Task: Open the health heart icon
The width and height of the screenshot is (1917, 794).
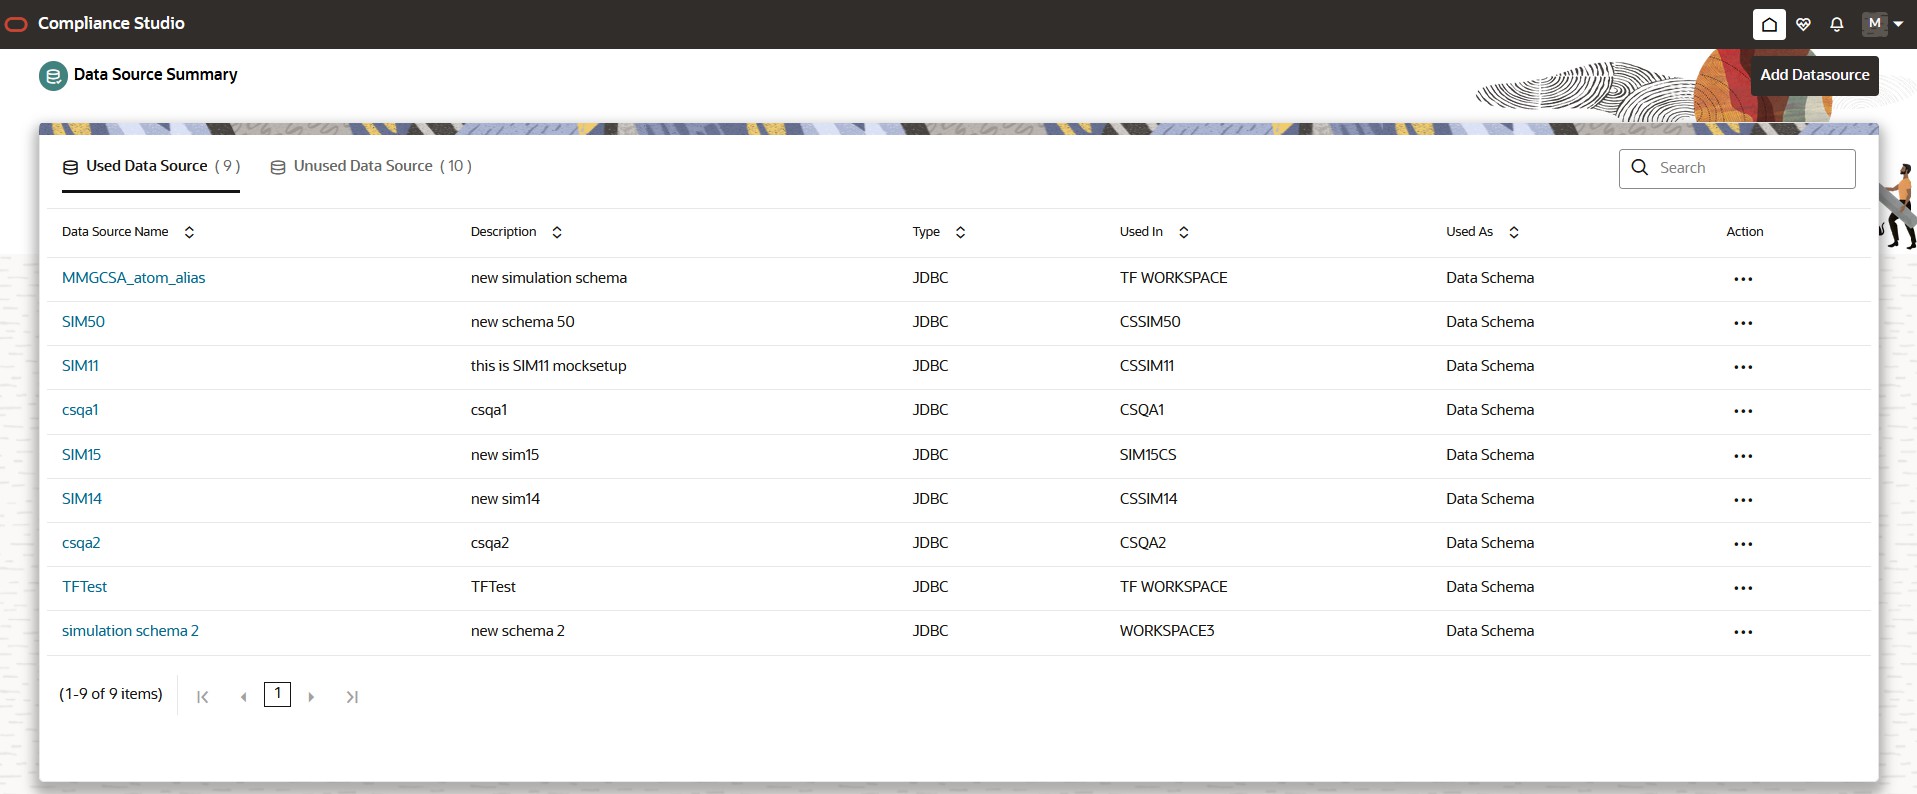Action: click(1803, 24)
